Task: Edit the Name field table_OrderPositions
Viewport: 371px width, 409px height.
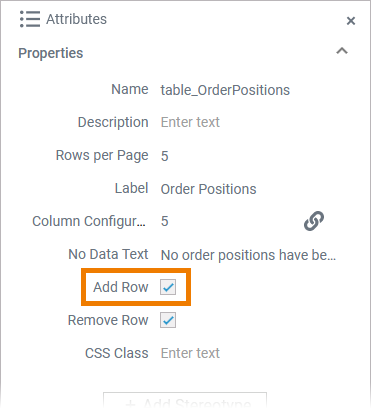Action: pyautogui.click(x=248, y=90)
